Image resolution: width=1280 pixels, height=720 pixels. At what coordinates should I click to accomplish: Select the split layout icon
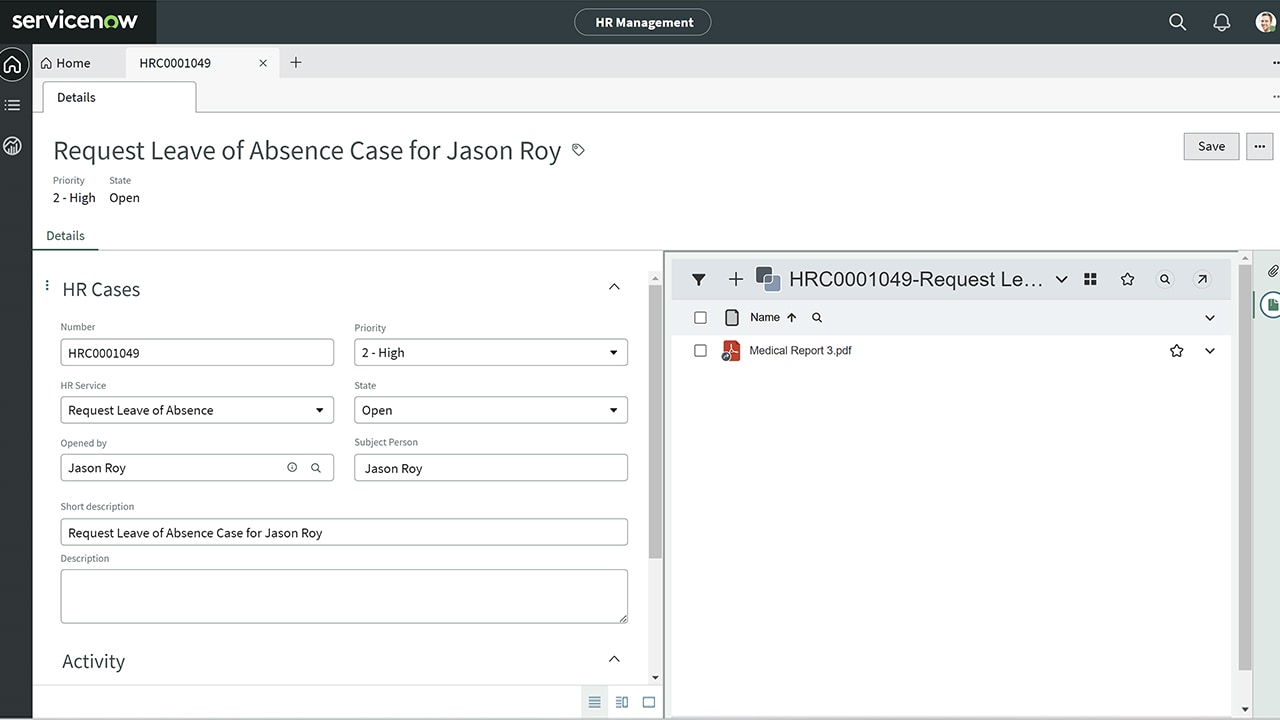(x=622, y=702)
